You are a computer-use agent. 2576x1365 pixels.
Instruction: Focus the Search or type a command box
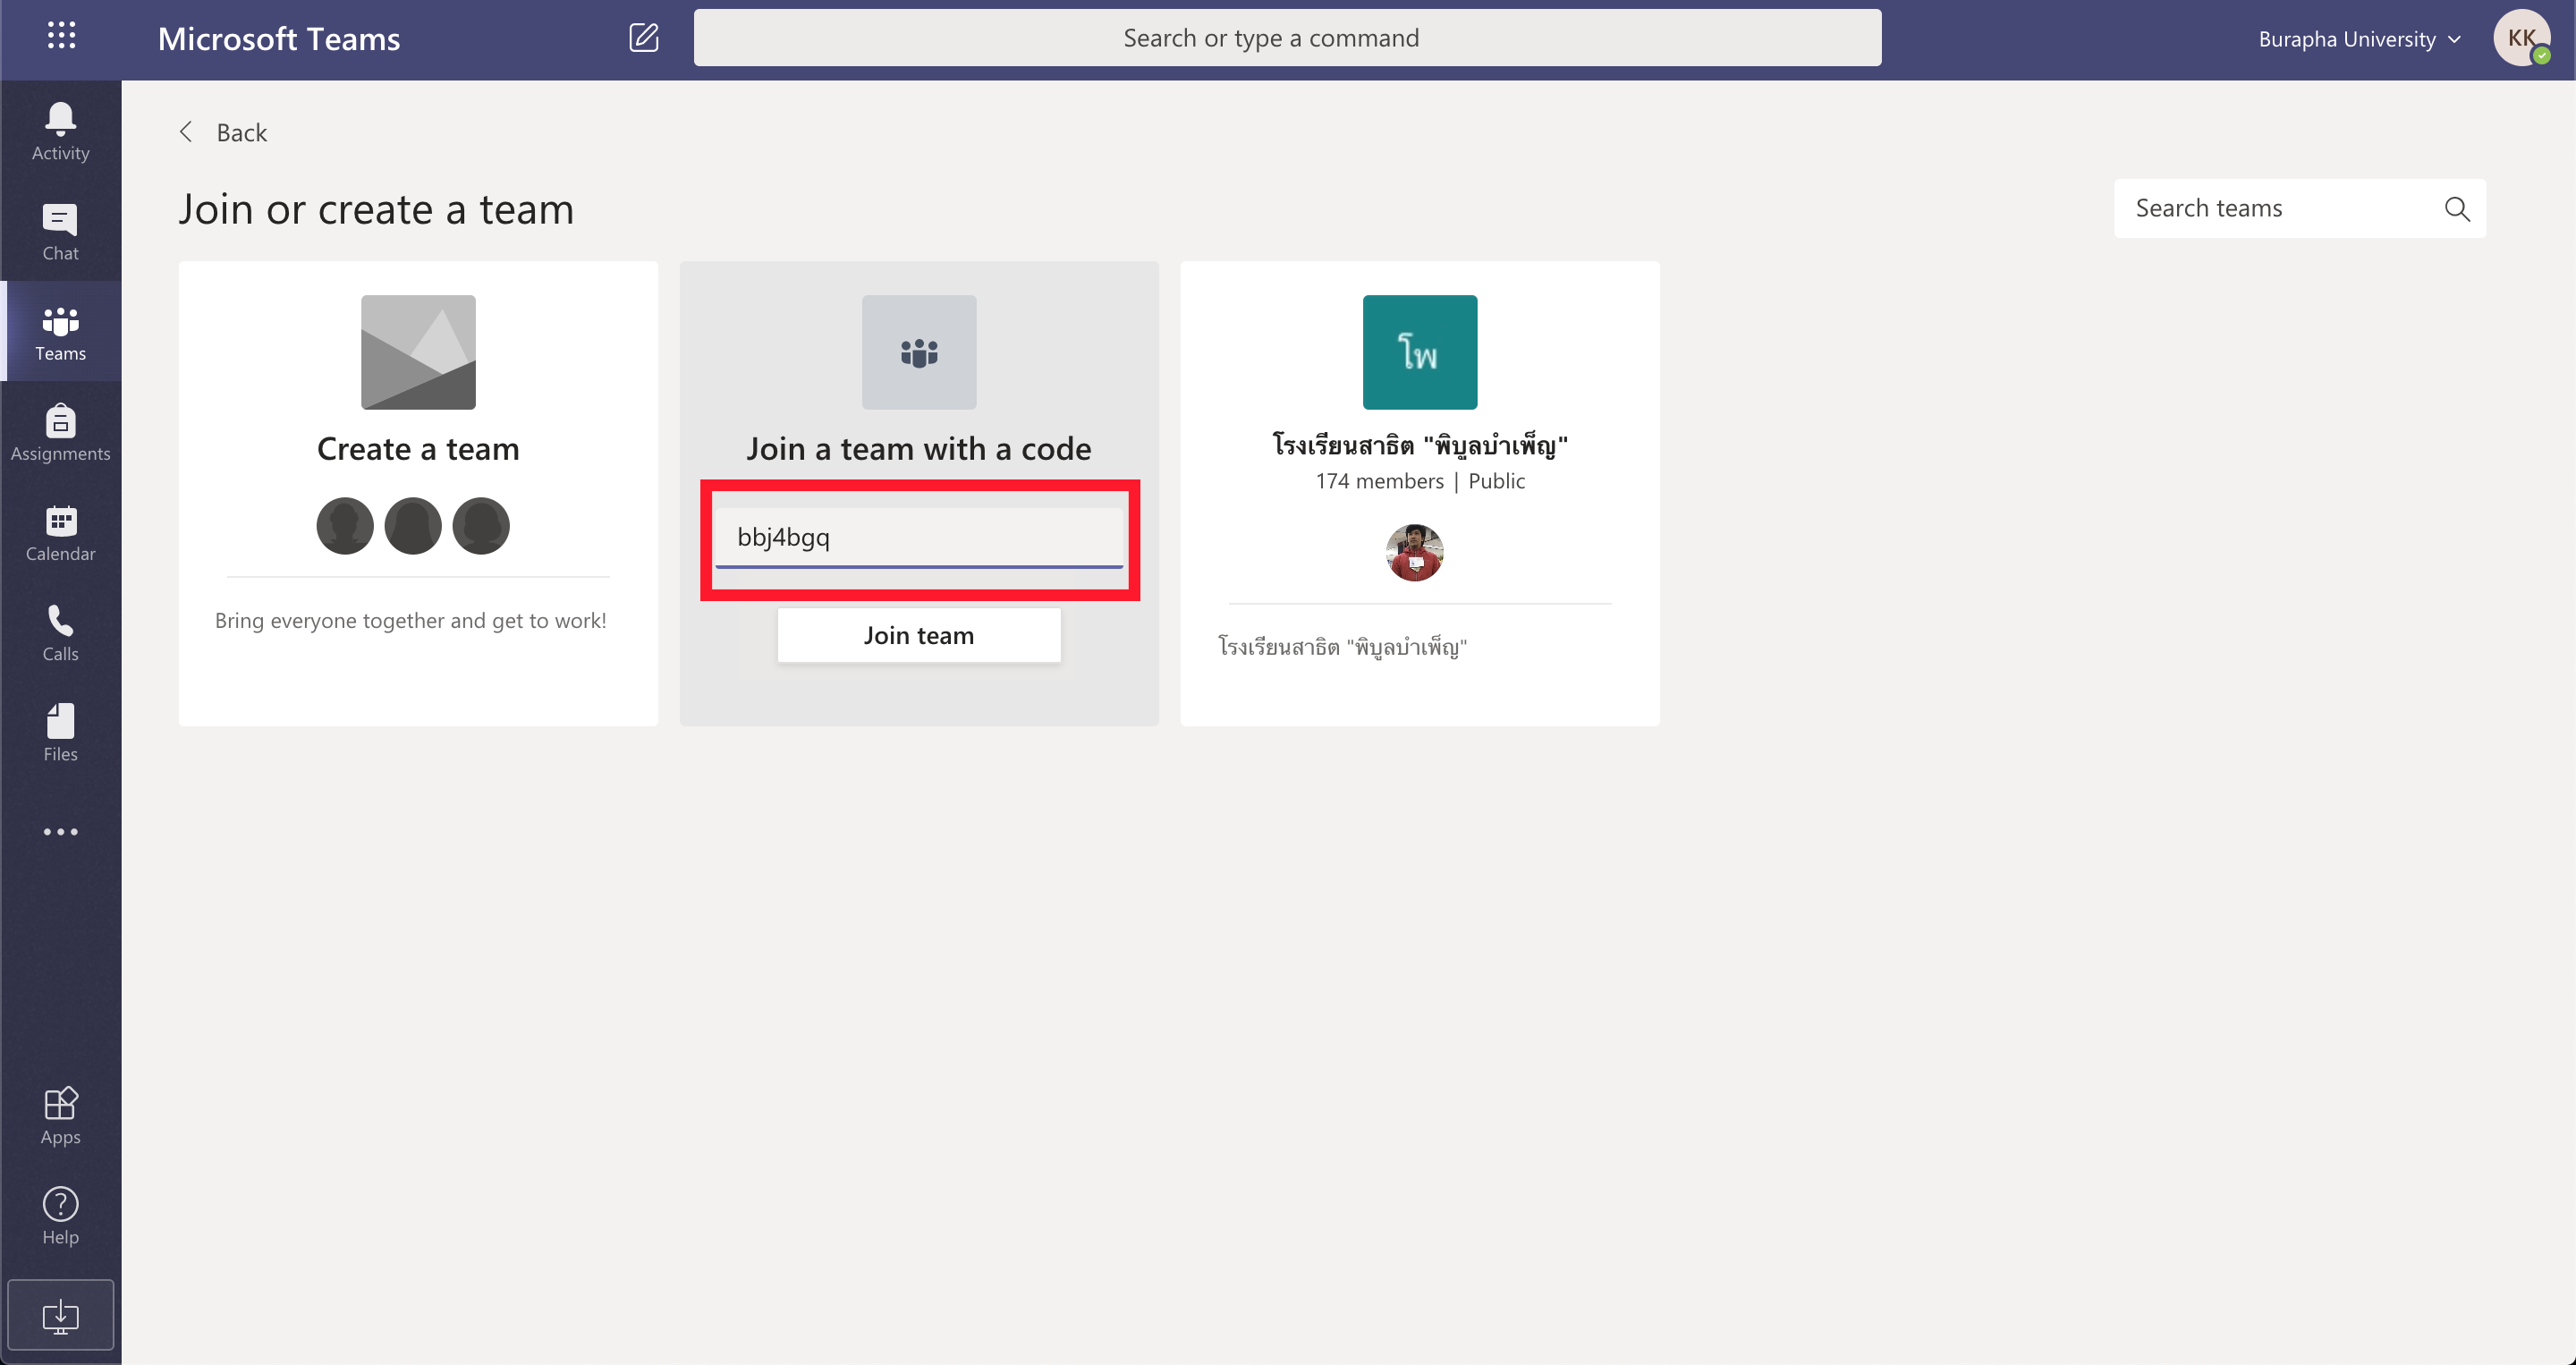pos(1287,38)
